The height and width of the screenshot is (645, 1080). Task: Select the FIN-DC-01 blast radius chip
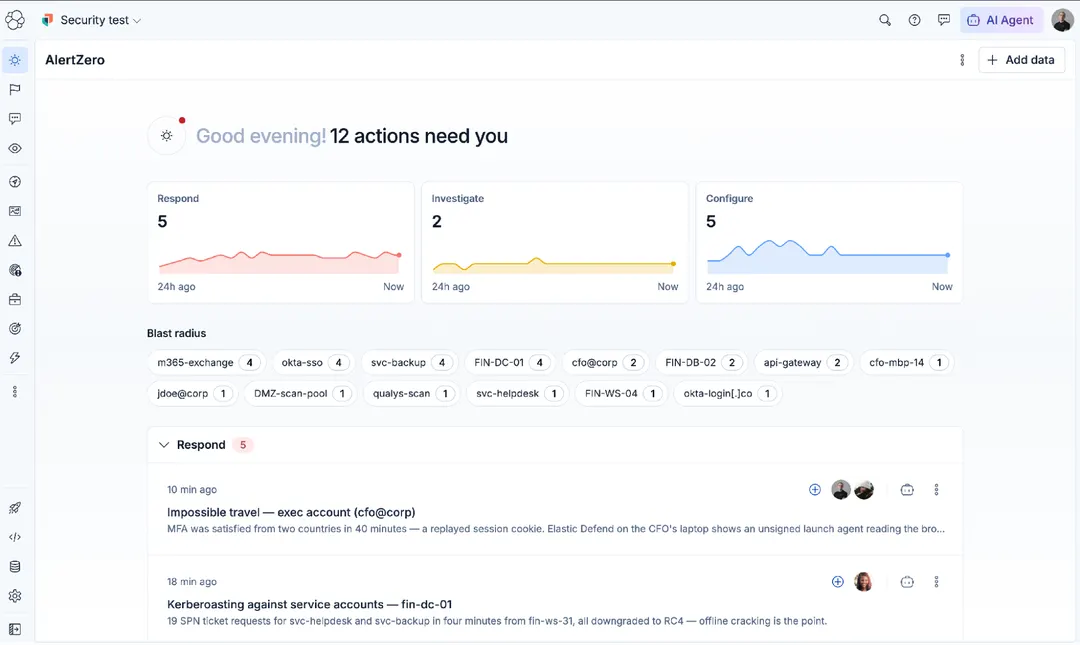click(509, 362)
